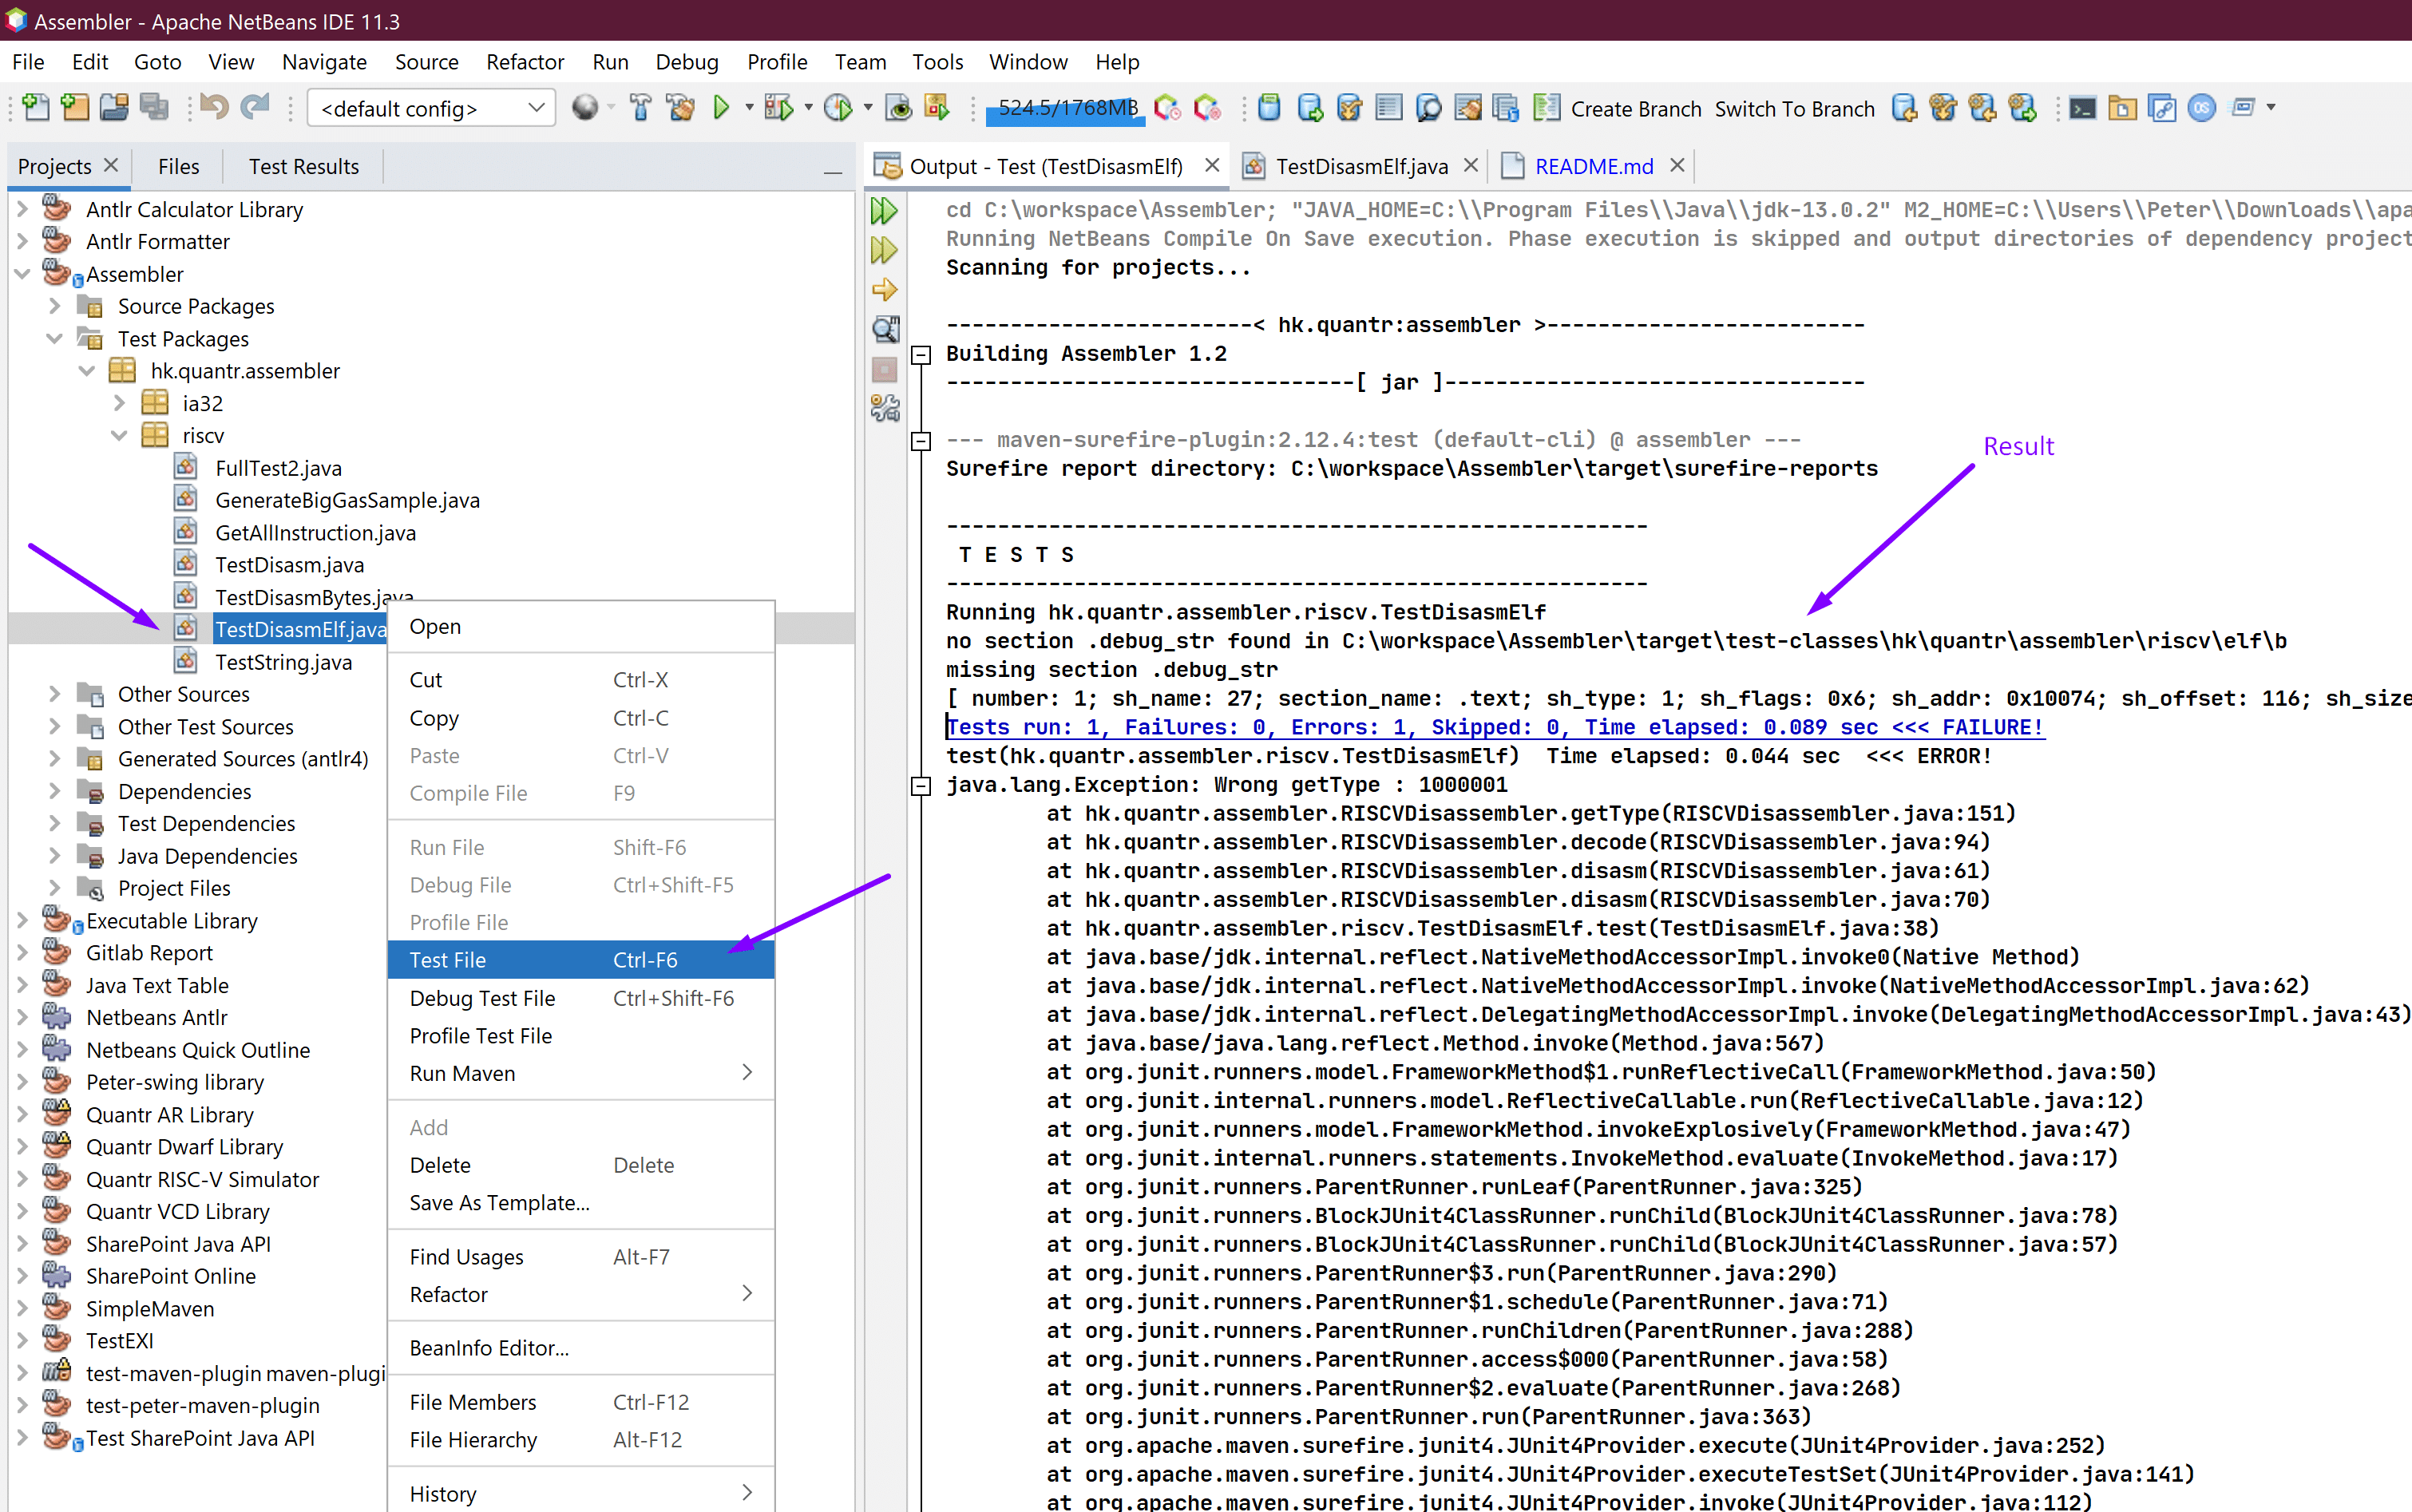
Task: Click the Show Changes magnifier icon
Action: [1428, 107]
